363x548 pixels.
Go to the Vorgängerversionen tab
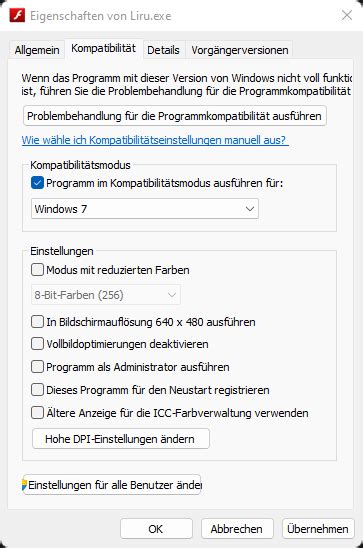point(240,50)
